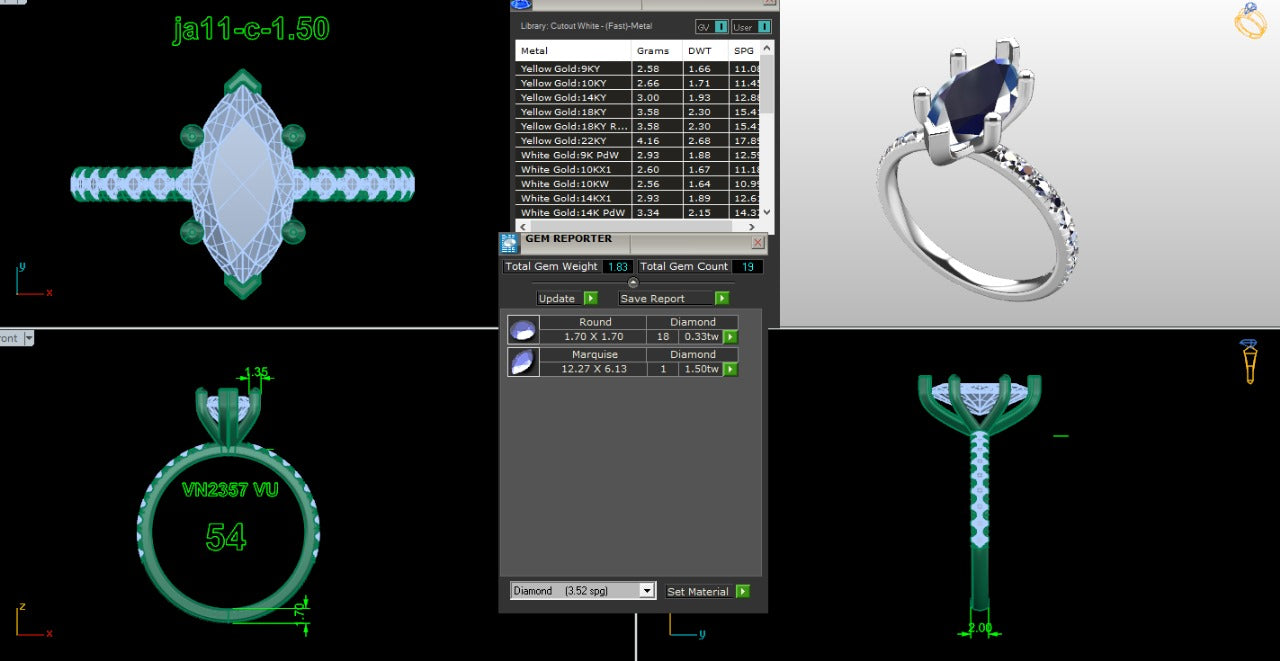Open the Front viewport name dropdown arrow

click(28, 338)
